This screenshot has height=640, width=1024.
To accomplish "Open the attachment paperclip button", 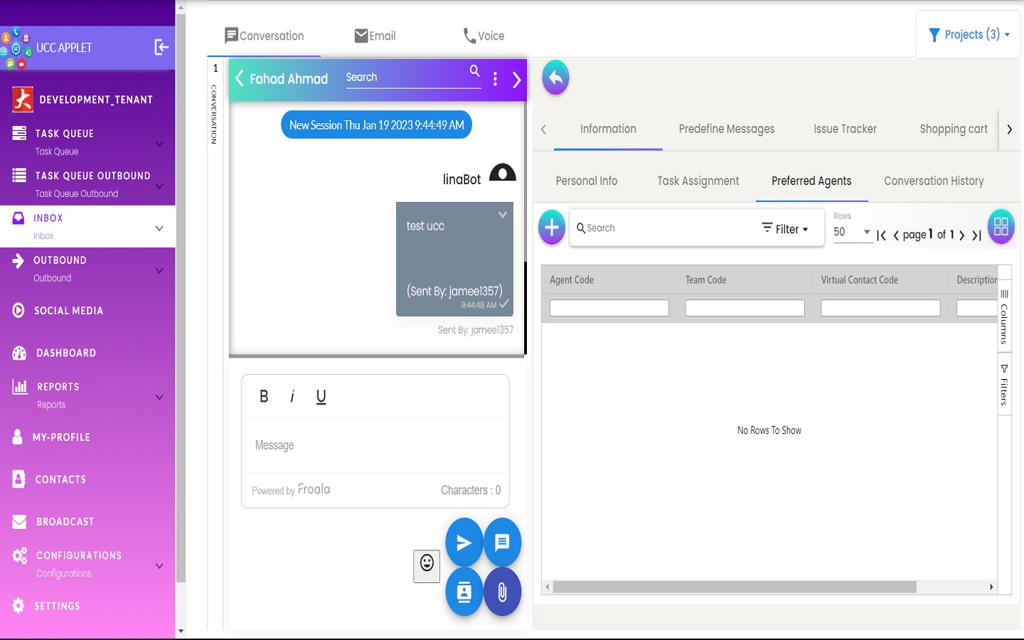I will (502, 591).
